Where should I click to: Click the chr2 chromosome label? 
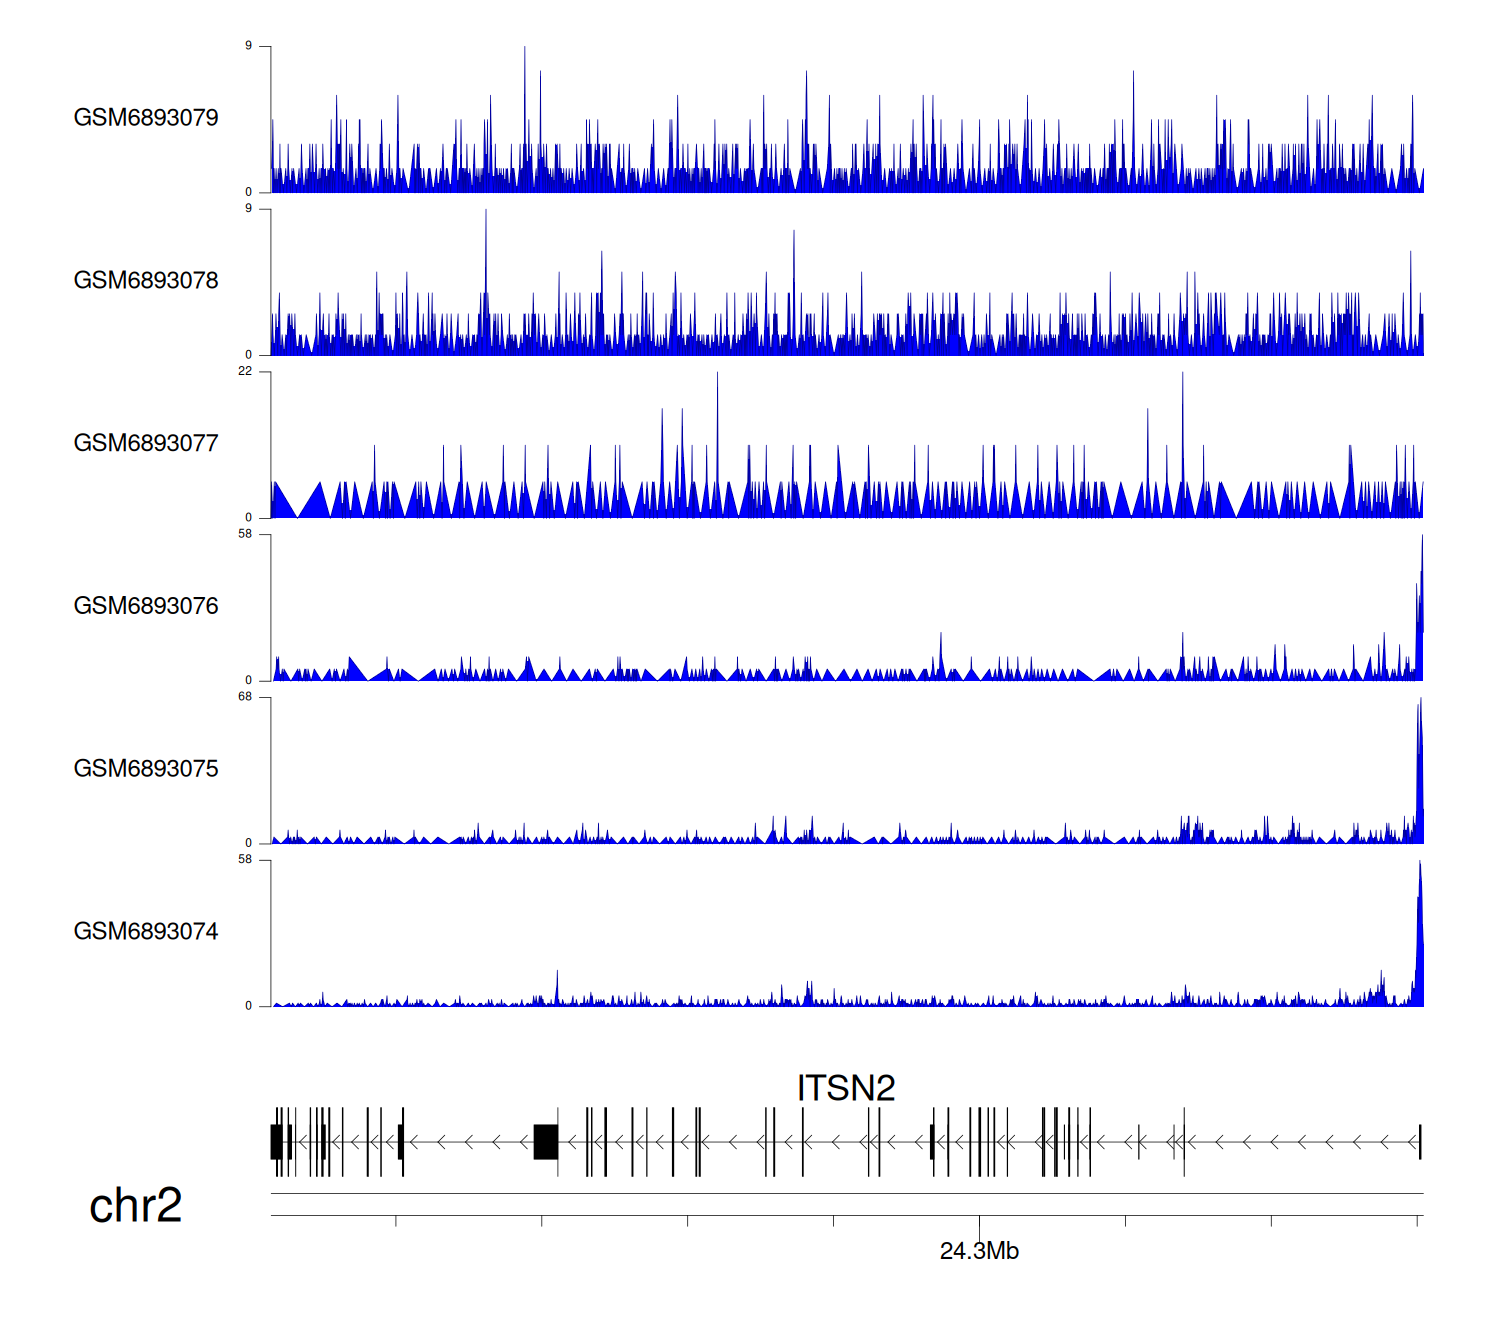(x=135, y=1205)
